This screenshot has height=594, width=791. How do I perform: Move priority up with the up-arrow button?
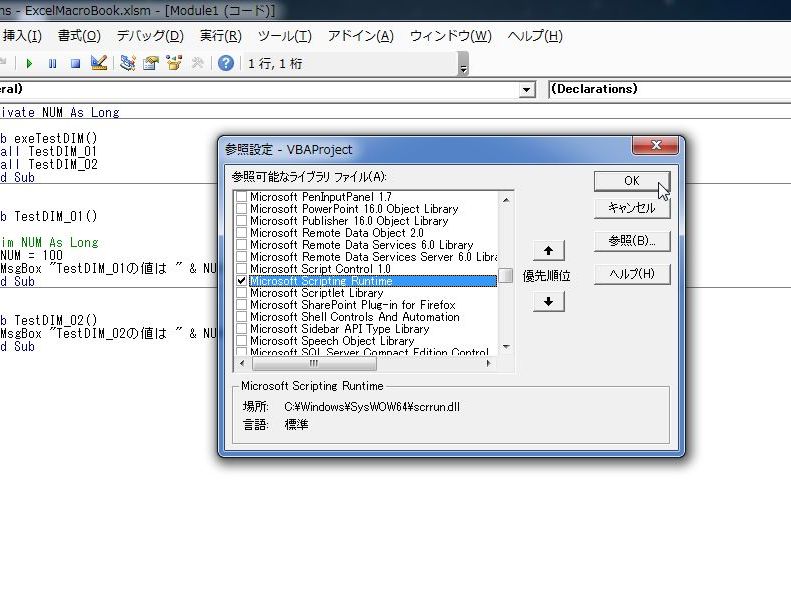pos(548,250)
